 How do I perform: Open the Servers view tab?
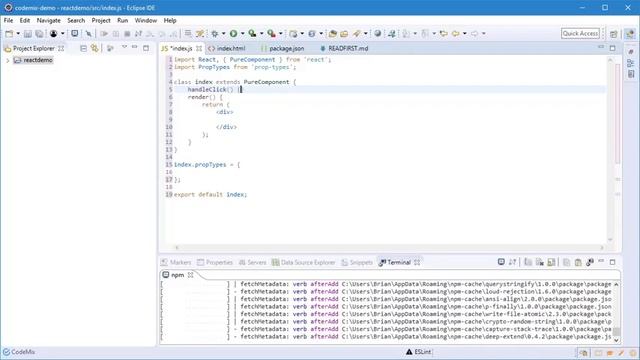(252, 262)
